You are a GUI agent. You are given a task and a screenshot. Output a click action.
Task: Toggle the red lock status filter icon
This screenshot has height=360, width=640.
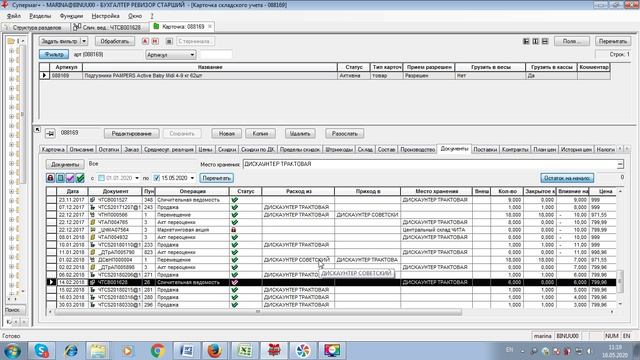click(x=50, y=178)
